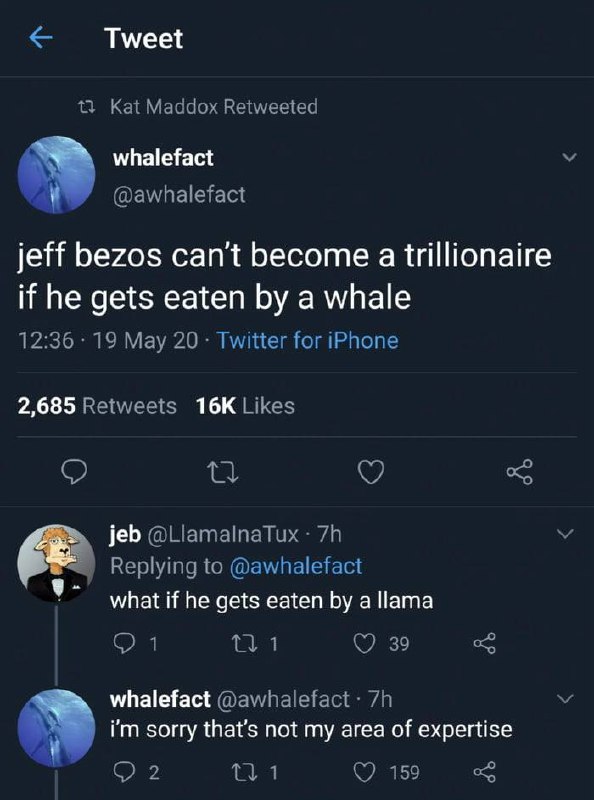Open options chevron on main whalefact tweet
Image resolution: width=594 pixels, height=800 pixels.
point(568,158)
